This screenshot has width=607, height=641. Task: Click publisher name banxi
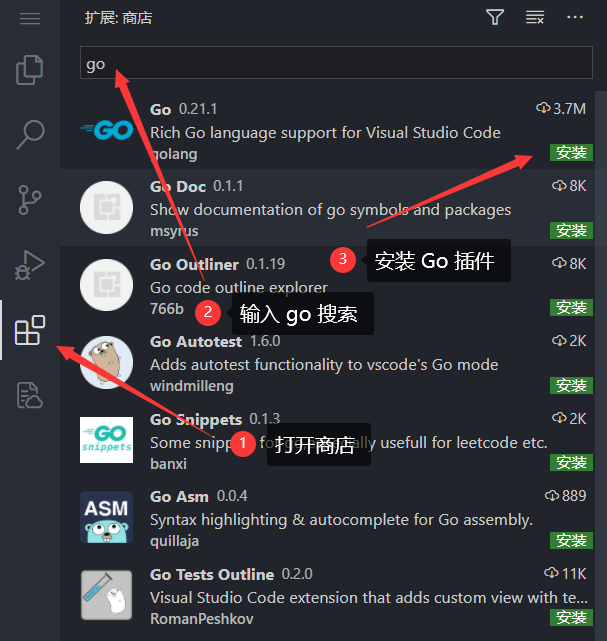(168, 464)
